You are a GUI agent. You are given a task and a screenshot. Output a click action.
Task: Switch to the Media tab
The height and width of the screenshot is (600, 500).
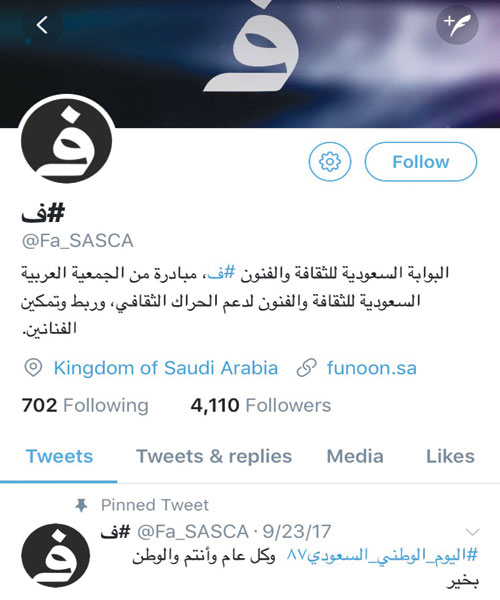(355, 457)
